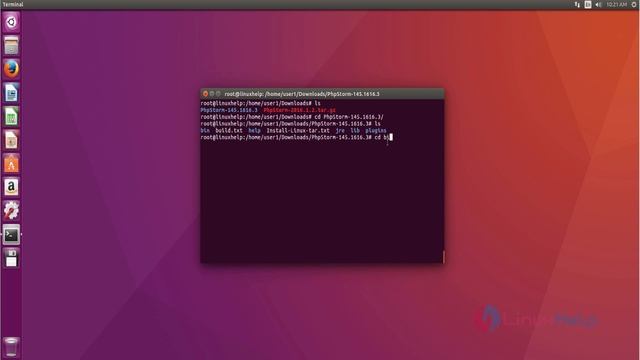
Task: Click the 'Terminal' title in the top panel
Action: click(x=13, y=4)
